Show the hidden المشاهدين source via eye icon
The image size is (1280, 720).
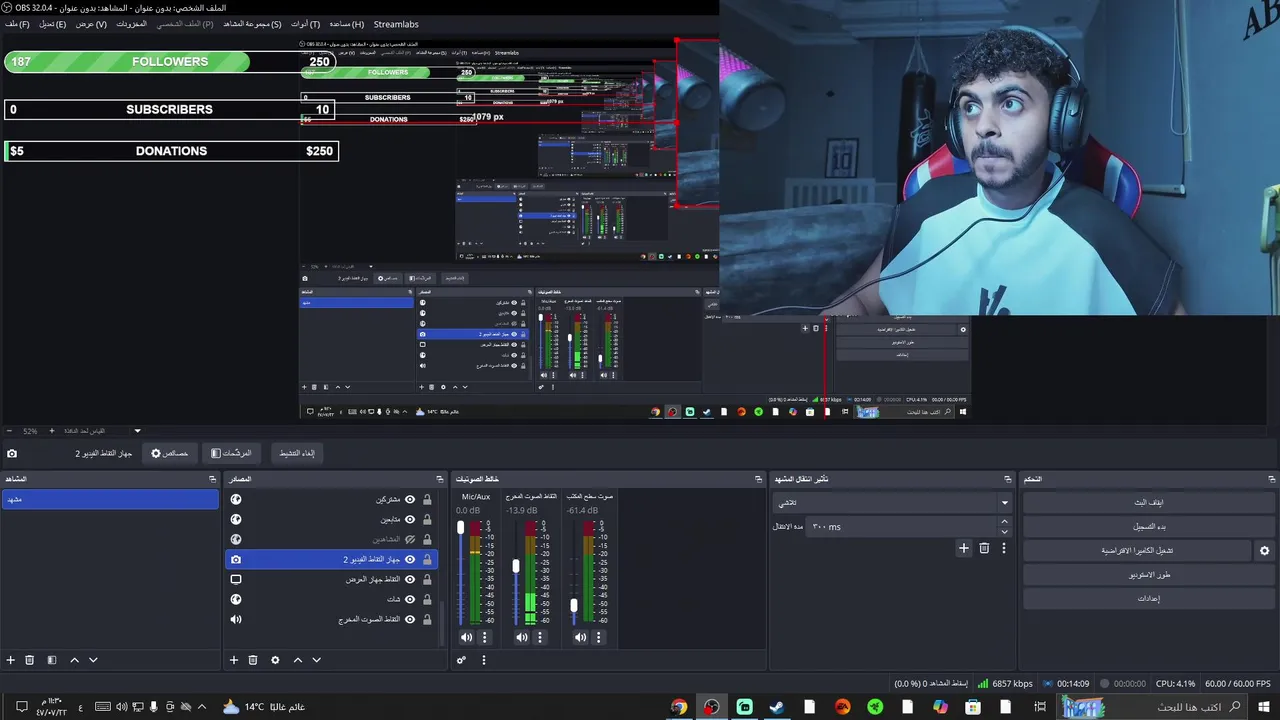tap(410, 539)
